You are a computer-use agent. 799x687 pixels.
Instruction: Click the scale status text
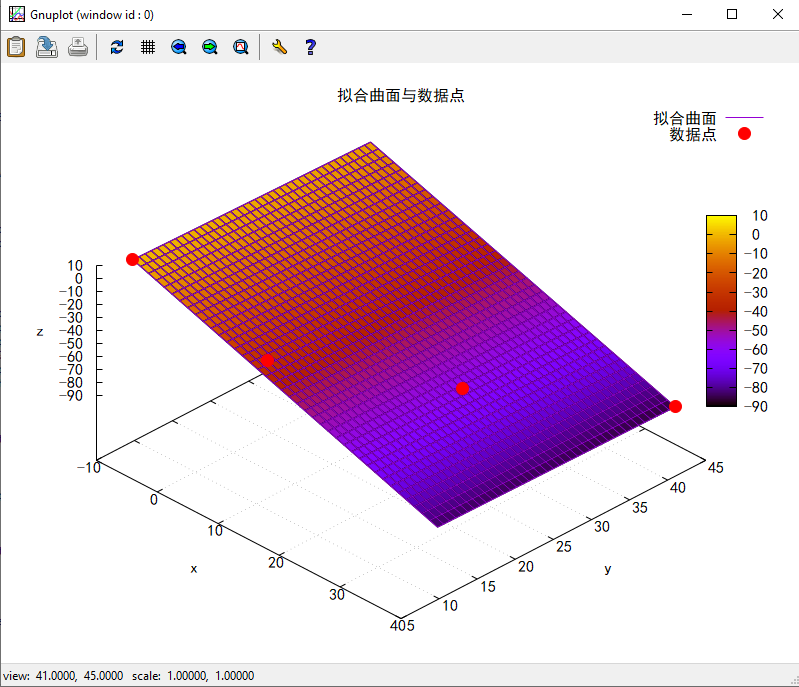pyautogui.click(x=193, y=676)
